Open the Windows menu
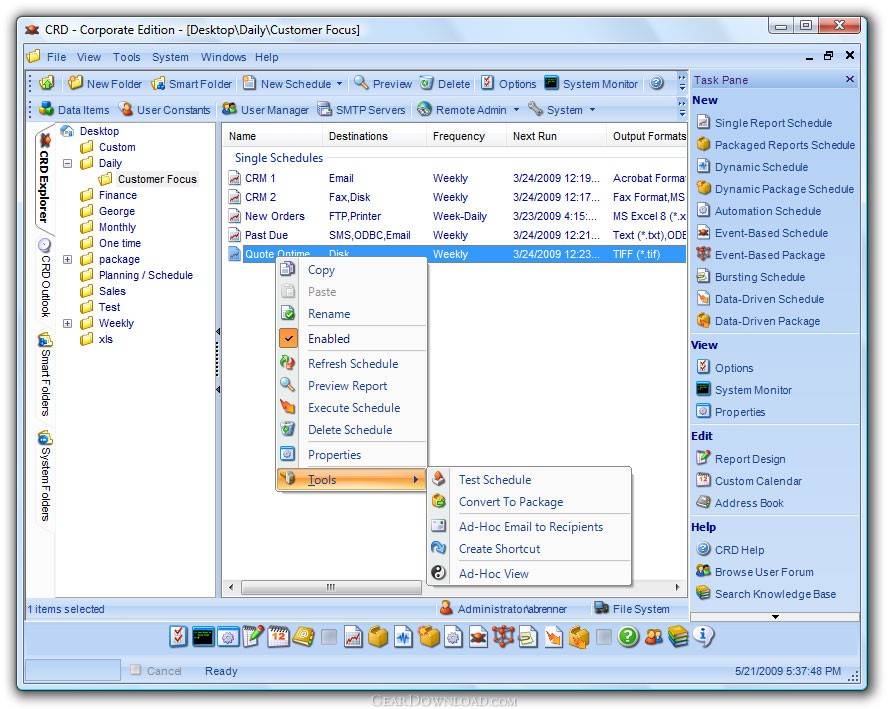The image size is (888, 709). click(223, 57)
